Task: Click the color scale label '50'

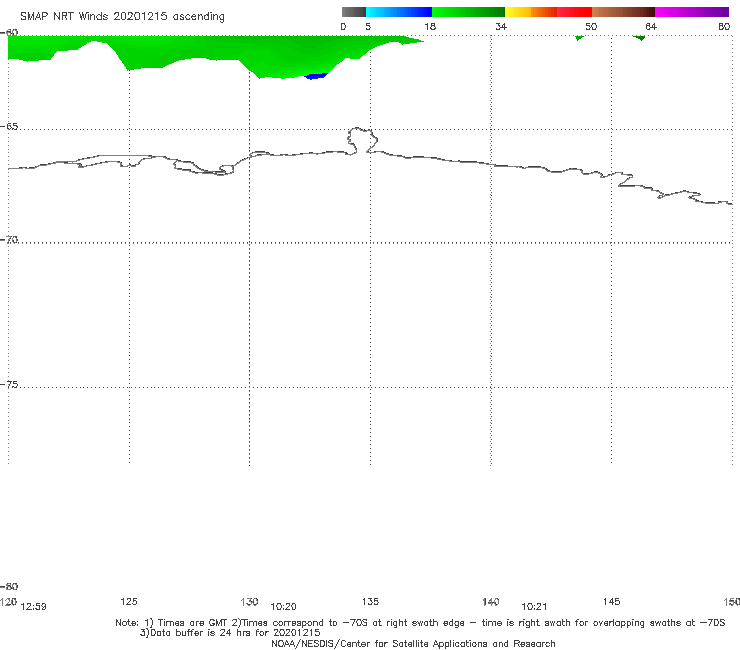Action: pyautogui.click(x=591, y=26)
